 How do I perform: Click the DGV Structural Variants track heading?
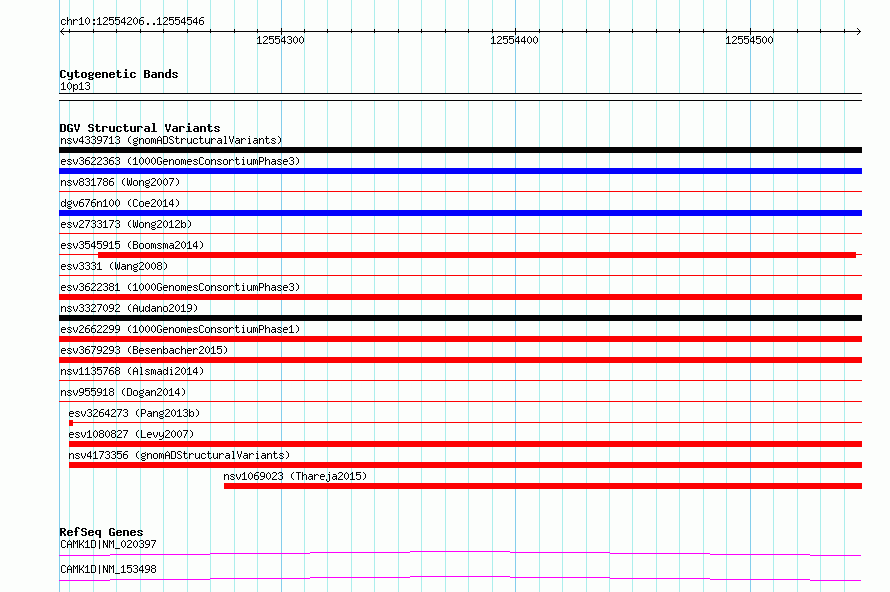coord(140,128)
